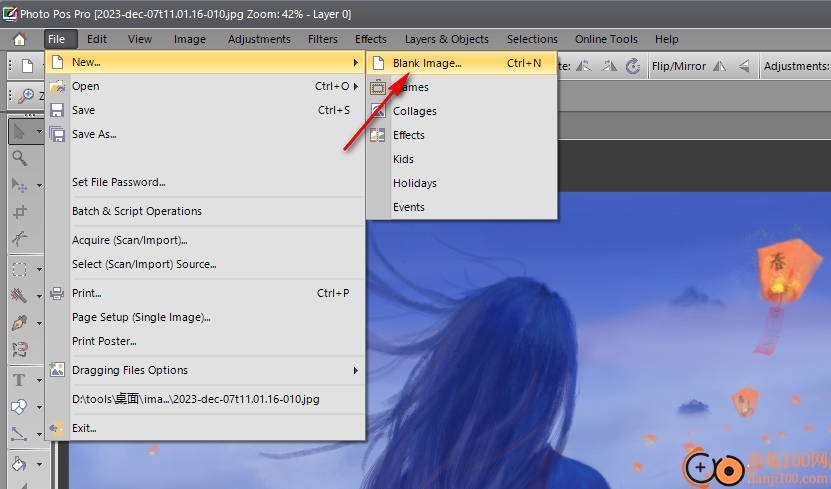Screen dimensions: 831x489
Task: Click the Exit arrow icon
Action: [56, 428]
